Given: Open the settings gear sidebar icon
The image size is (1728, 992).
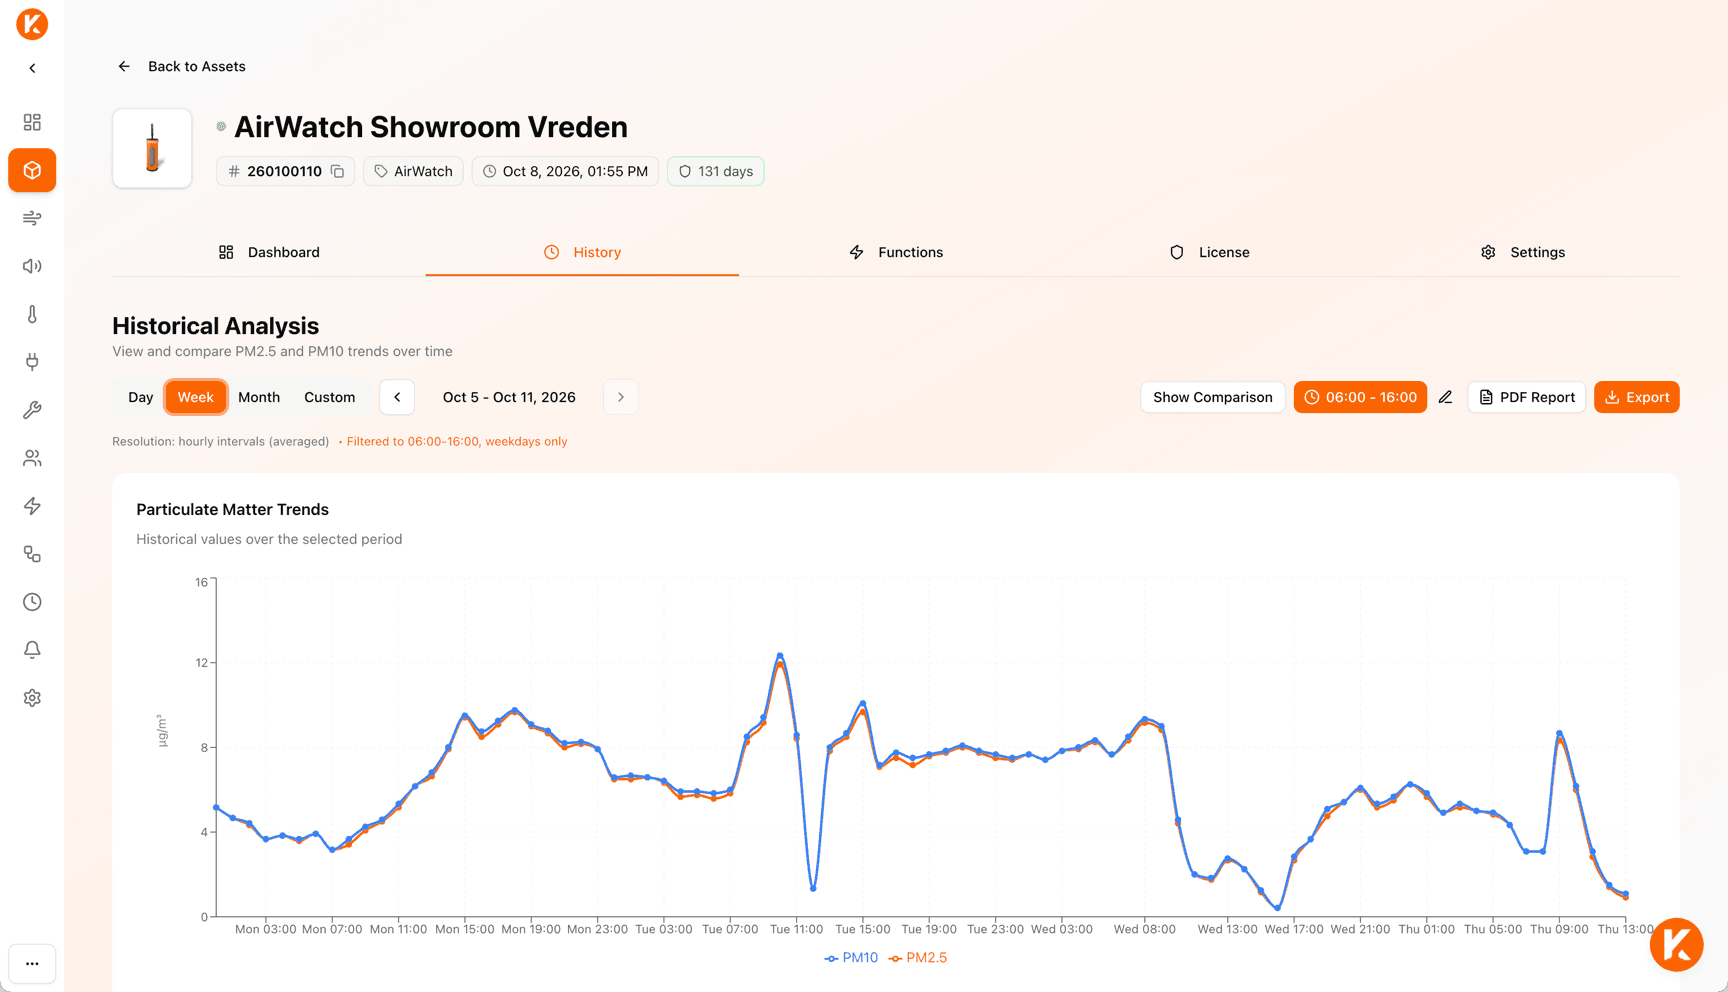Looking at the screenshot, I should (32, 698).
